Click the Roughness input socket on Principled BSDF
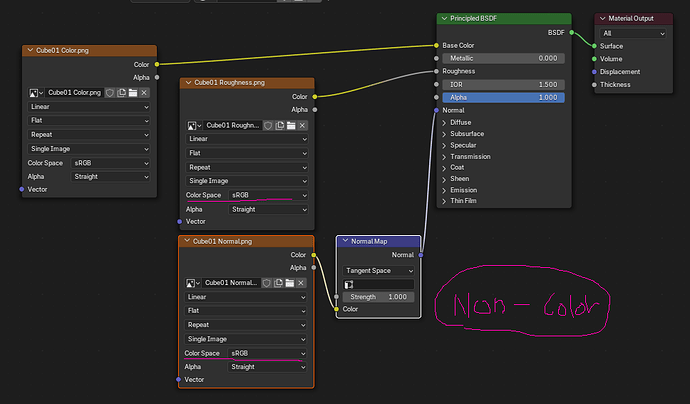The height and width of the screenshot is (404, 690). tap(436, 71)
